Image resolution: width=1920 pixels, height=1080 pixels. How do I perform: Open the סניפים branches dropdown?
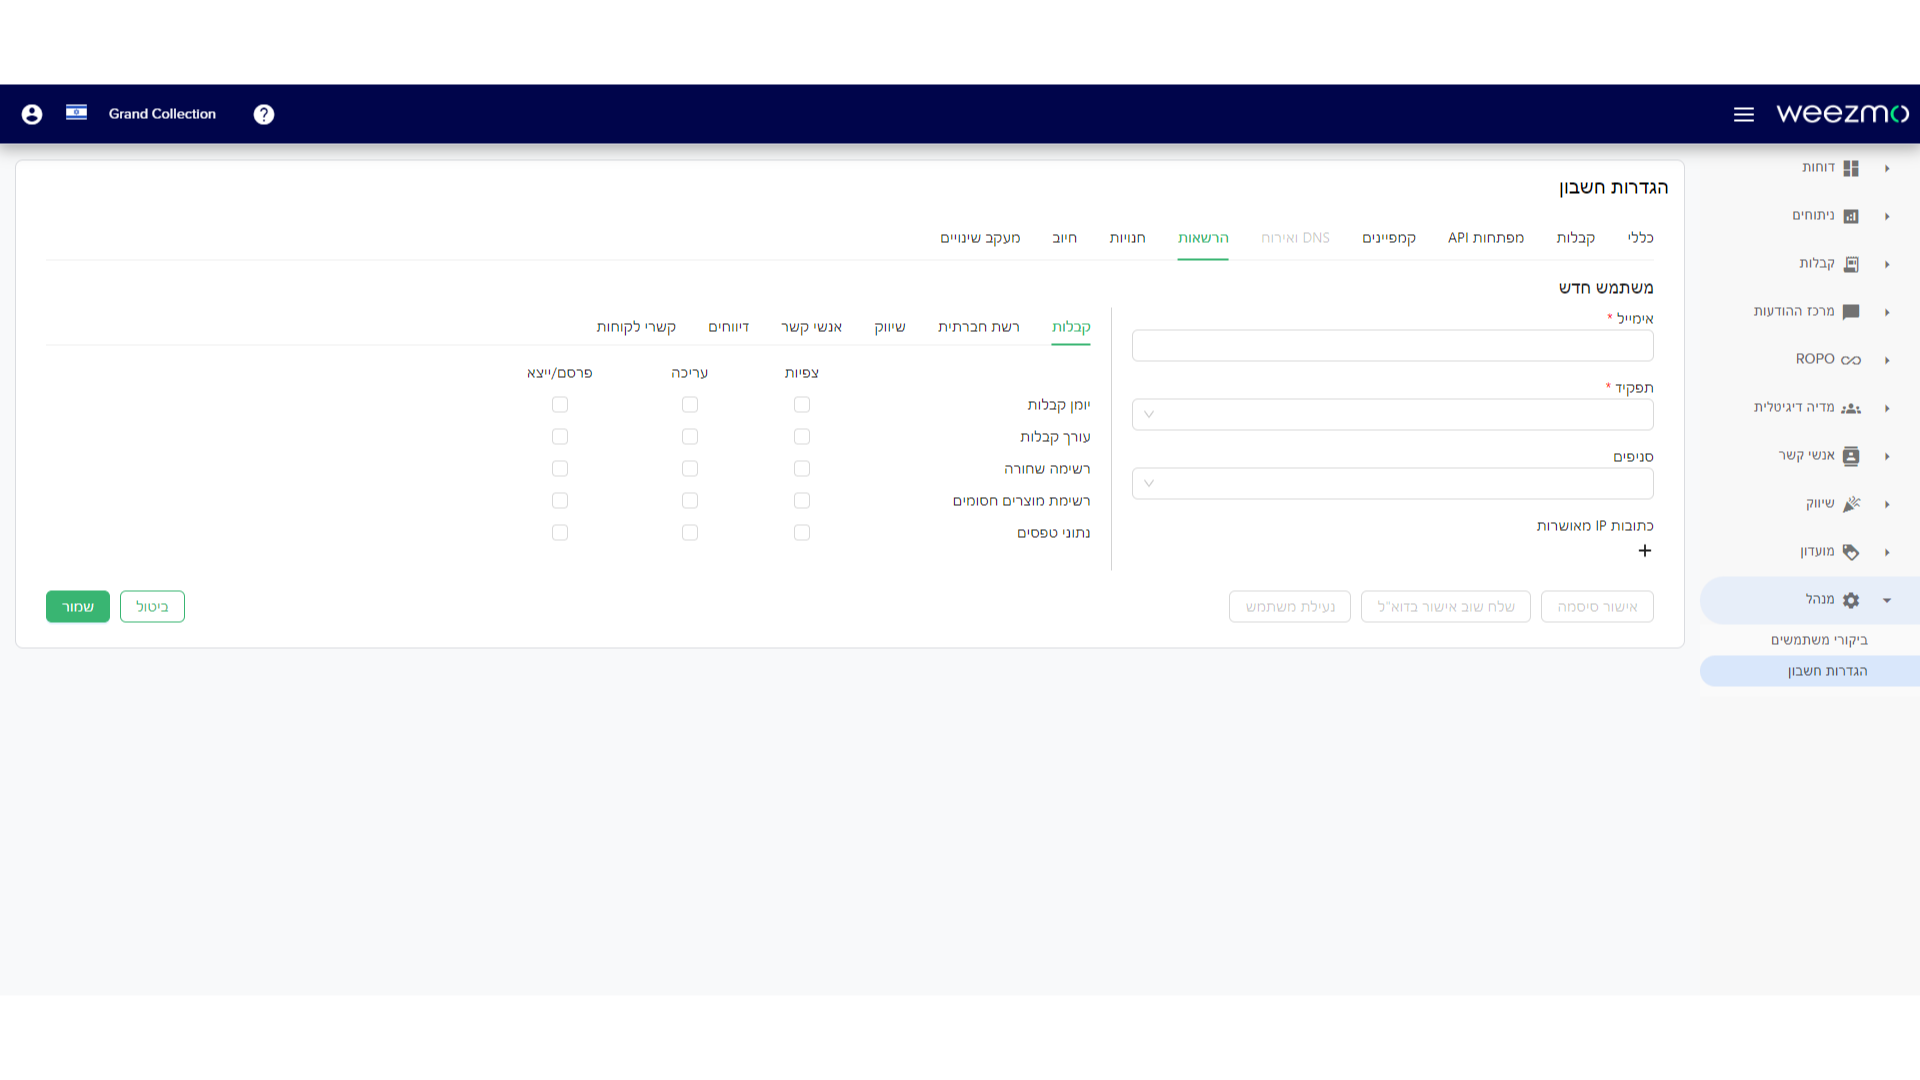(x=1392, y=484)
